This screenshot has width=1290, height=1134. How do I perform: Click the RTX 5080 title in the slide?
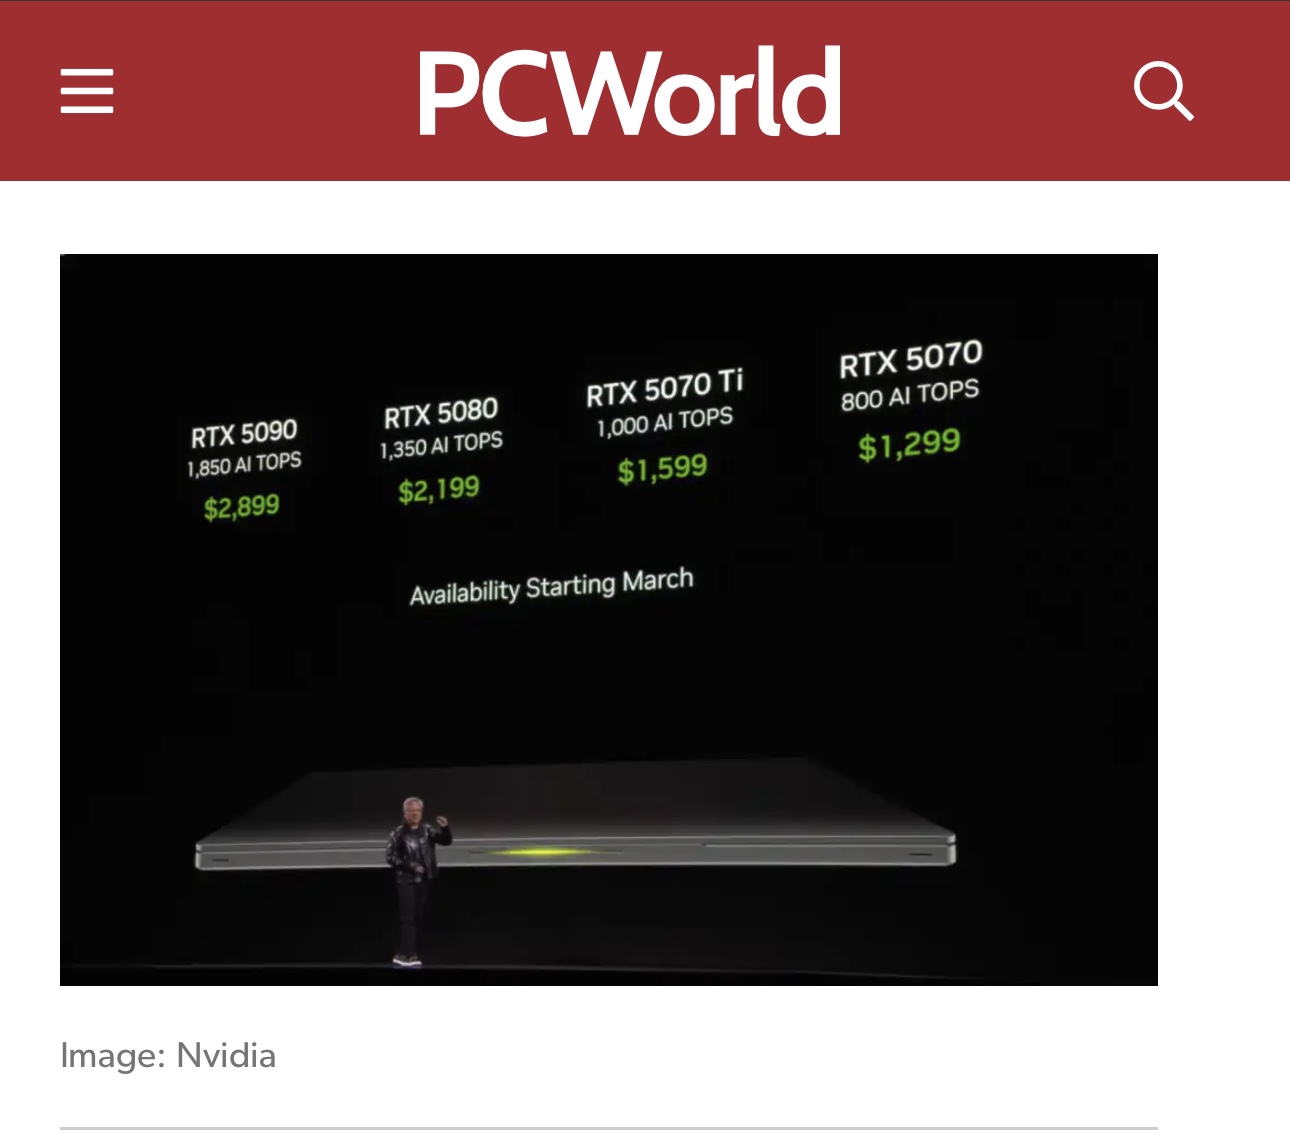441,413
